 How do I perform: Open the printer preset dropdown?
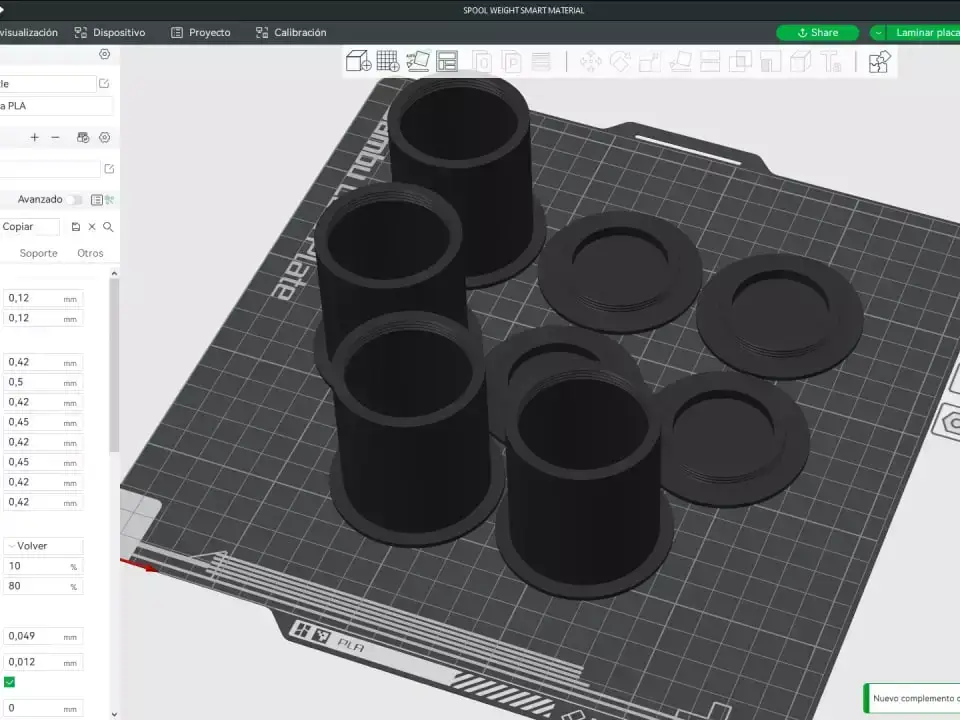coord(48,83)
